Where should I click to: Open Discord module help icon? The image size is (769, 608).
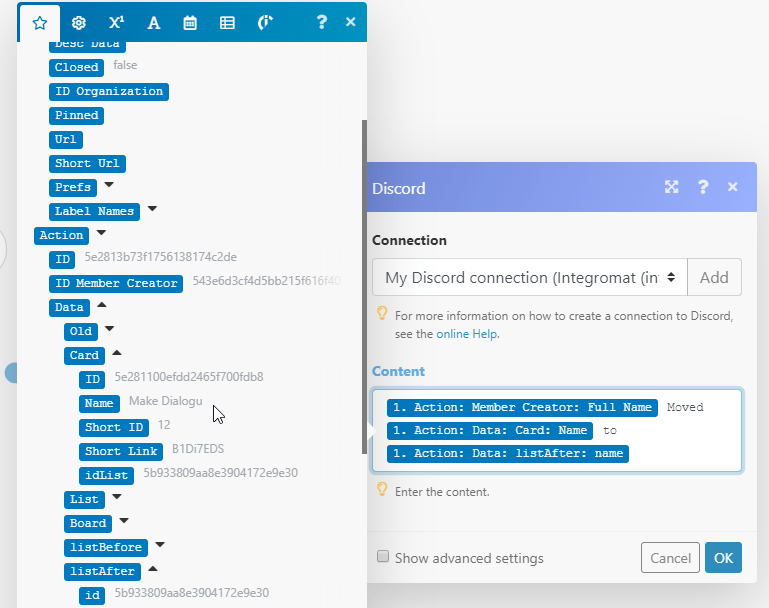[703, 187]
